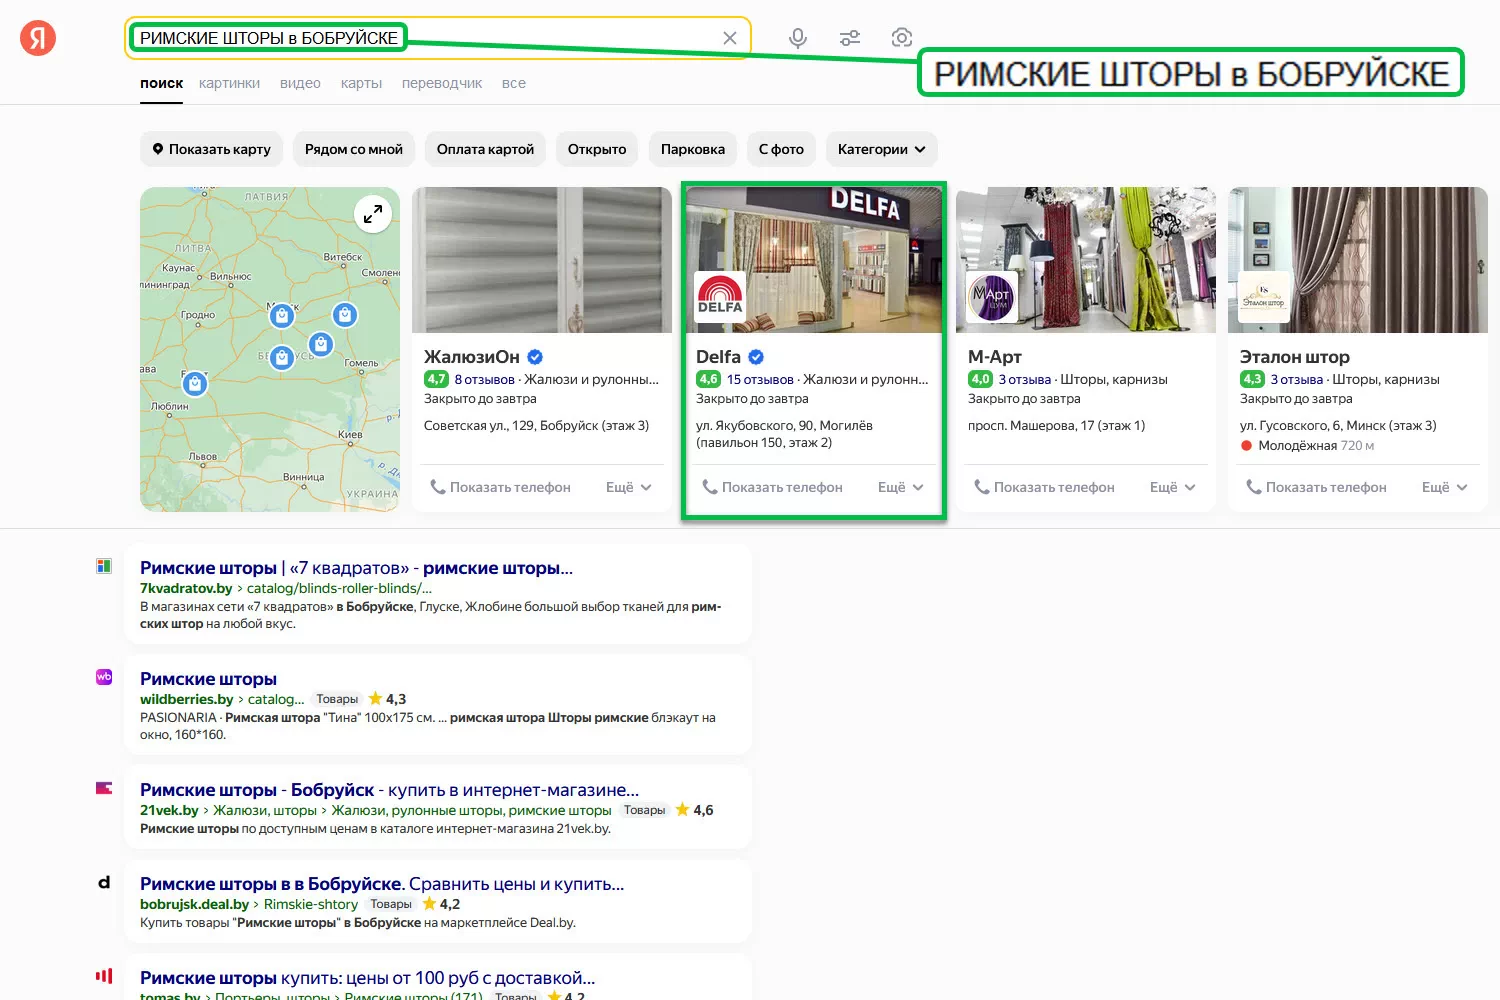Click the Показать карту button
The image size is (1500, 1000).
(212, 149)
